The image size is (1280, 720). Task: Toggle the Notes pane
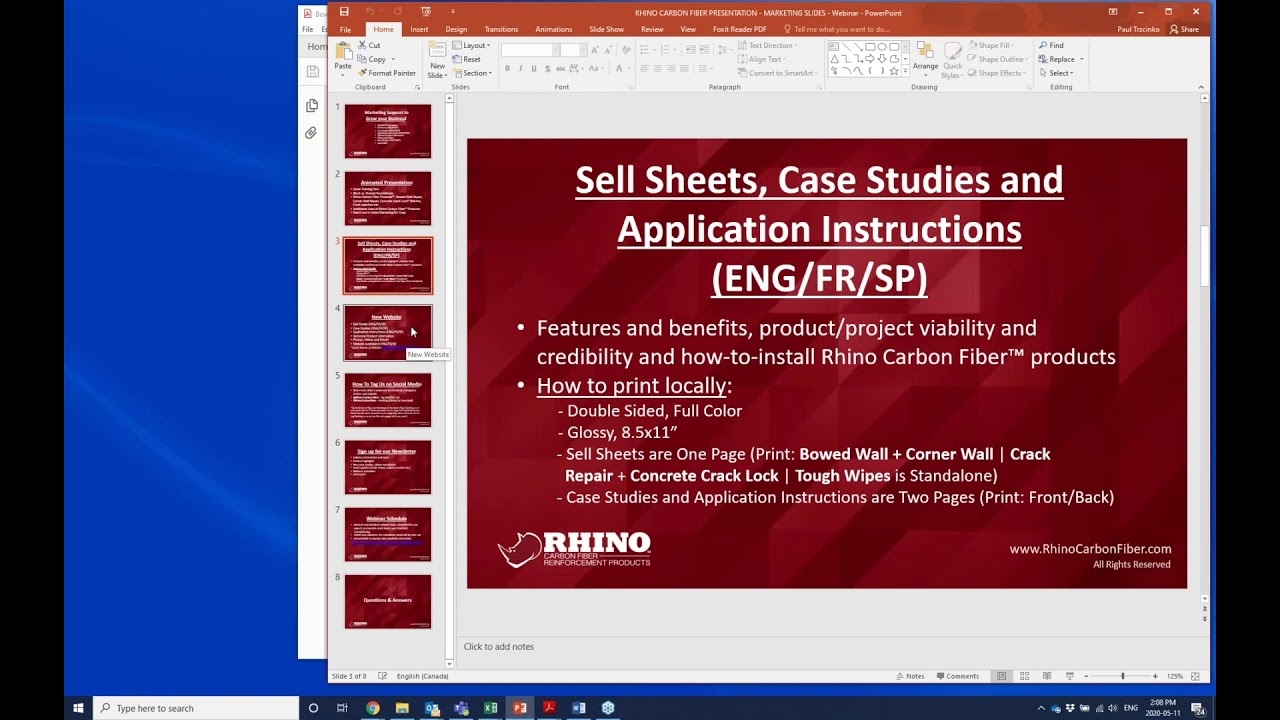pyautogui.click(x=910, y=676)
